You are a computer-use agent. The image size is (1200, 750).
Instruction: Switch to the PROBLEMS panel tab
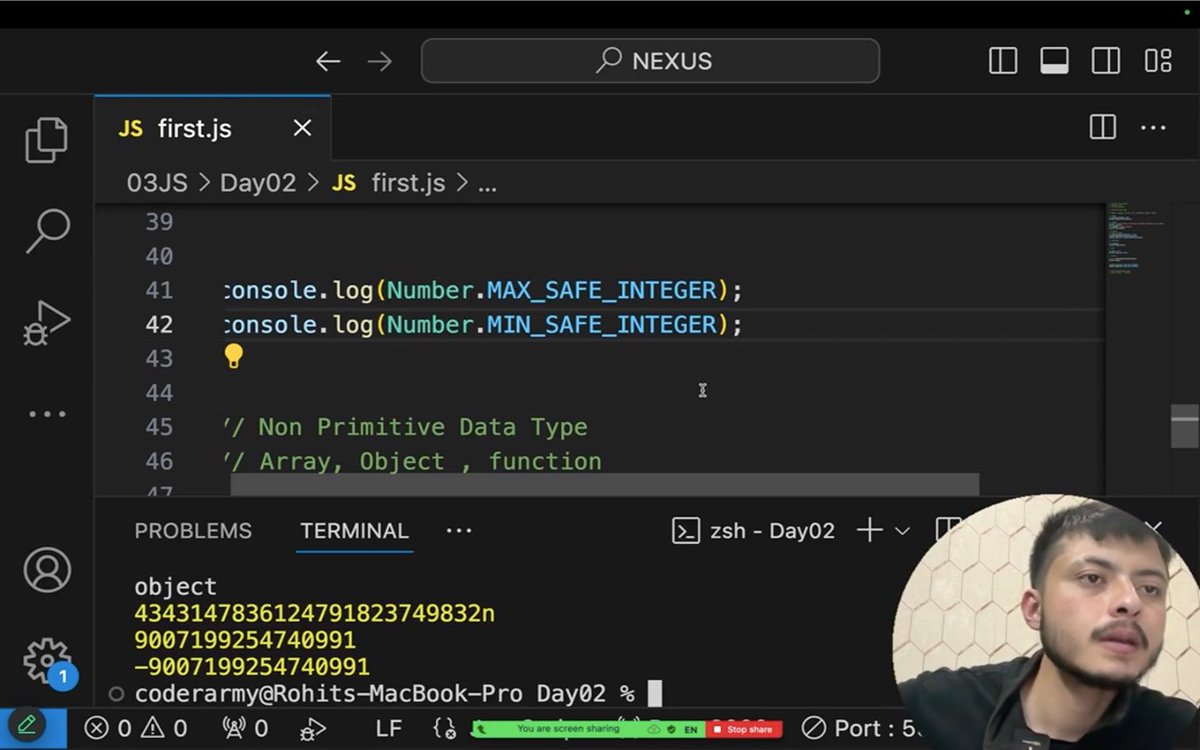[x=193, y=531]
